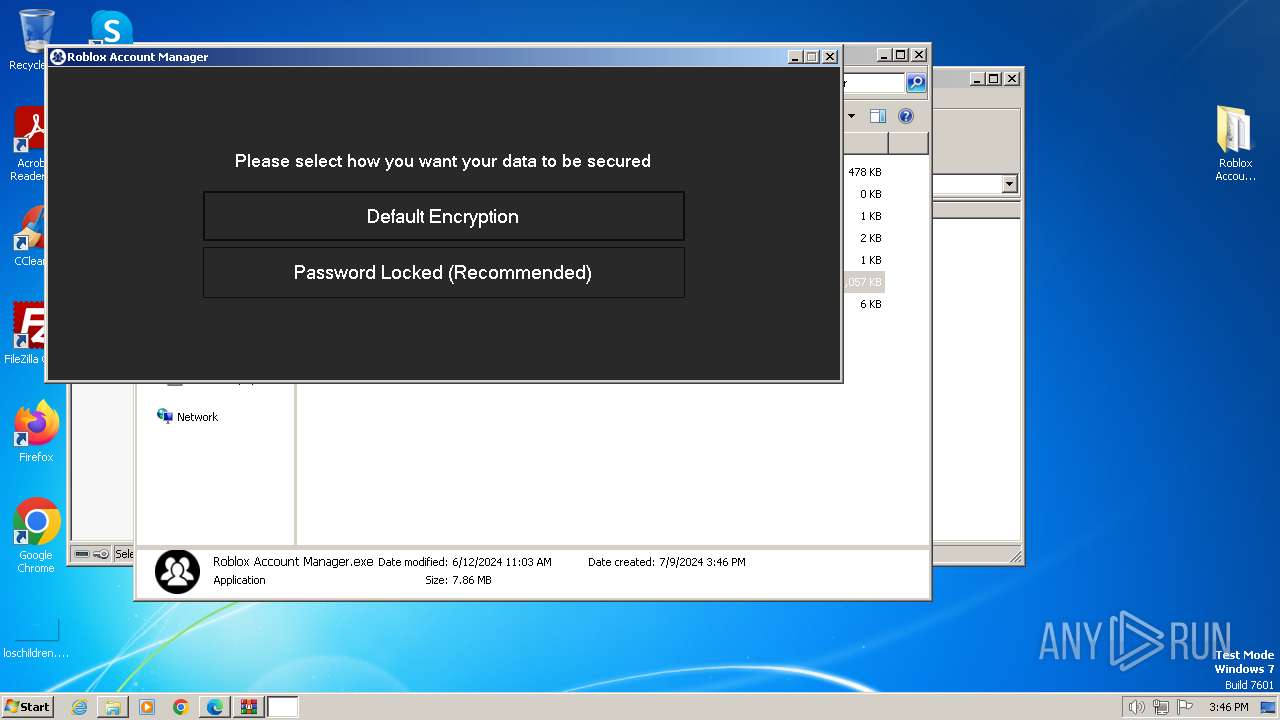Viewport: 1280px width, 720px height.
Task: Select highlighted 057 KB file row
Action: 864,282
